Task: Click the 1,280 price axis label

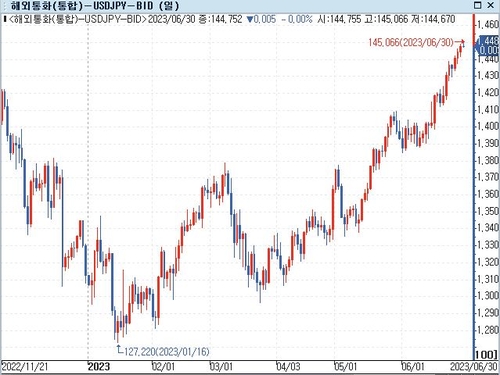Action: coord(488,330)
